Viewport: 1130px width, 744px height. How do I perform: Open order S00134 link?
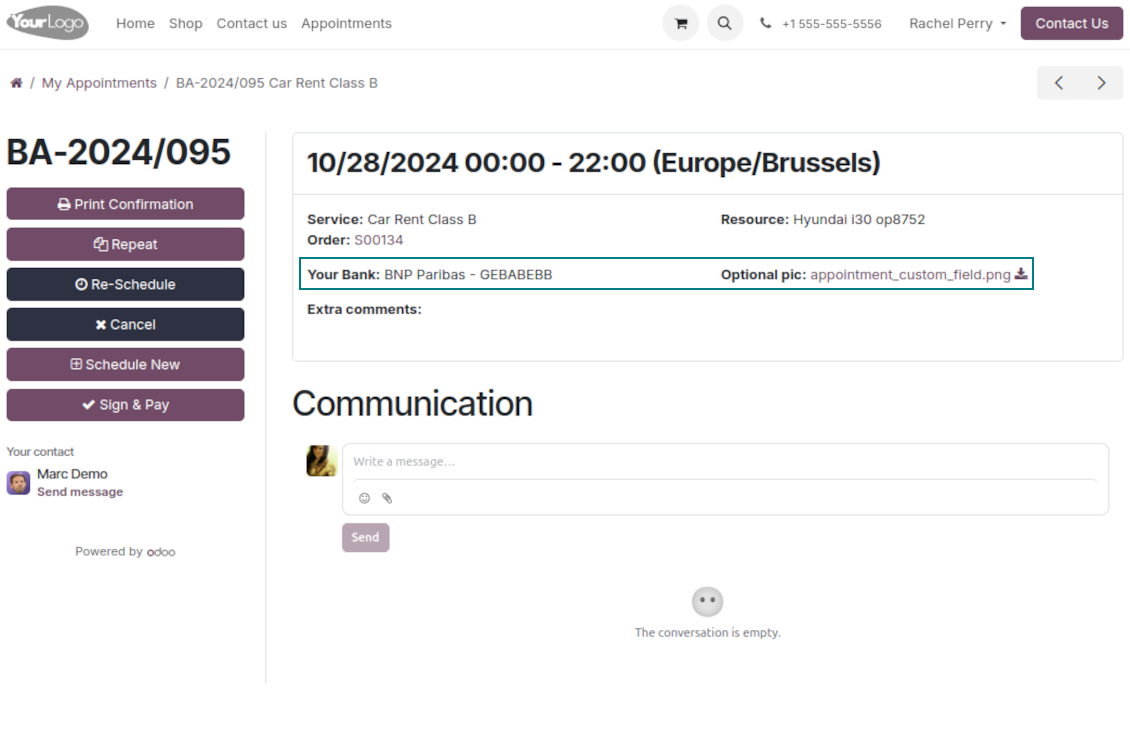pos(378,240)
